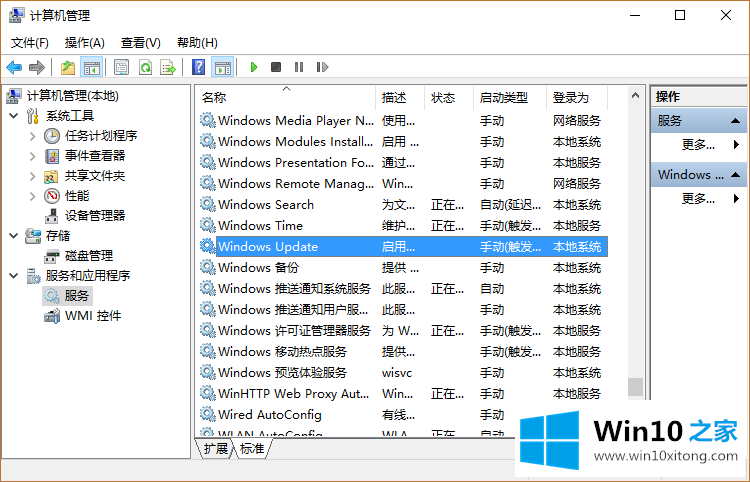Viewport: 750px width, 482px height.
Task: Open the Help question-mark icon
Action: [199, 67]
